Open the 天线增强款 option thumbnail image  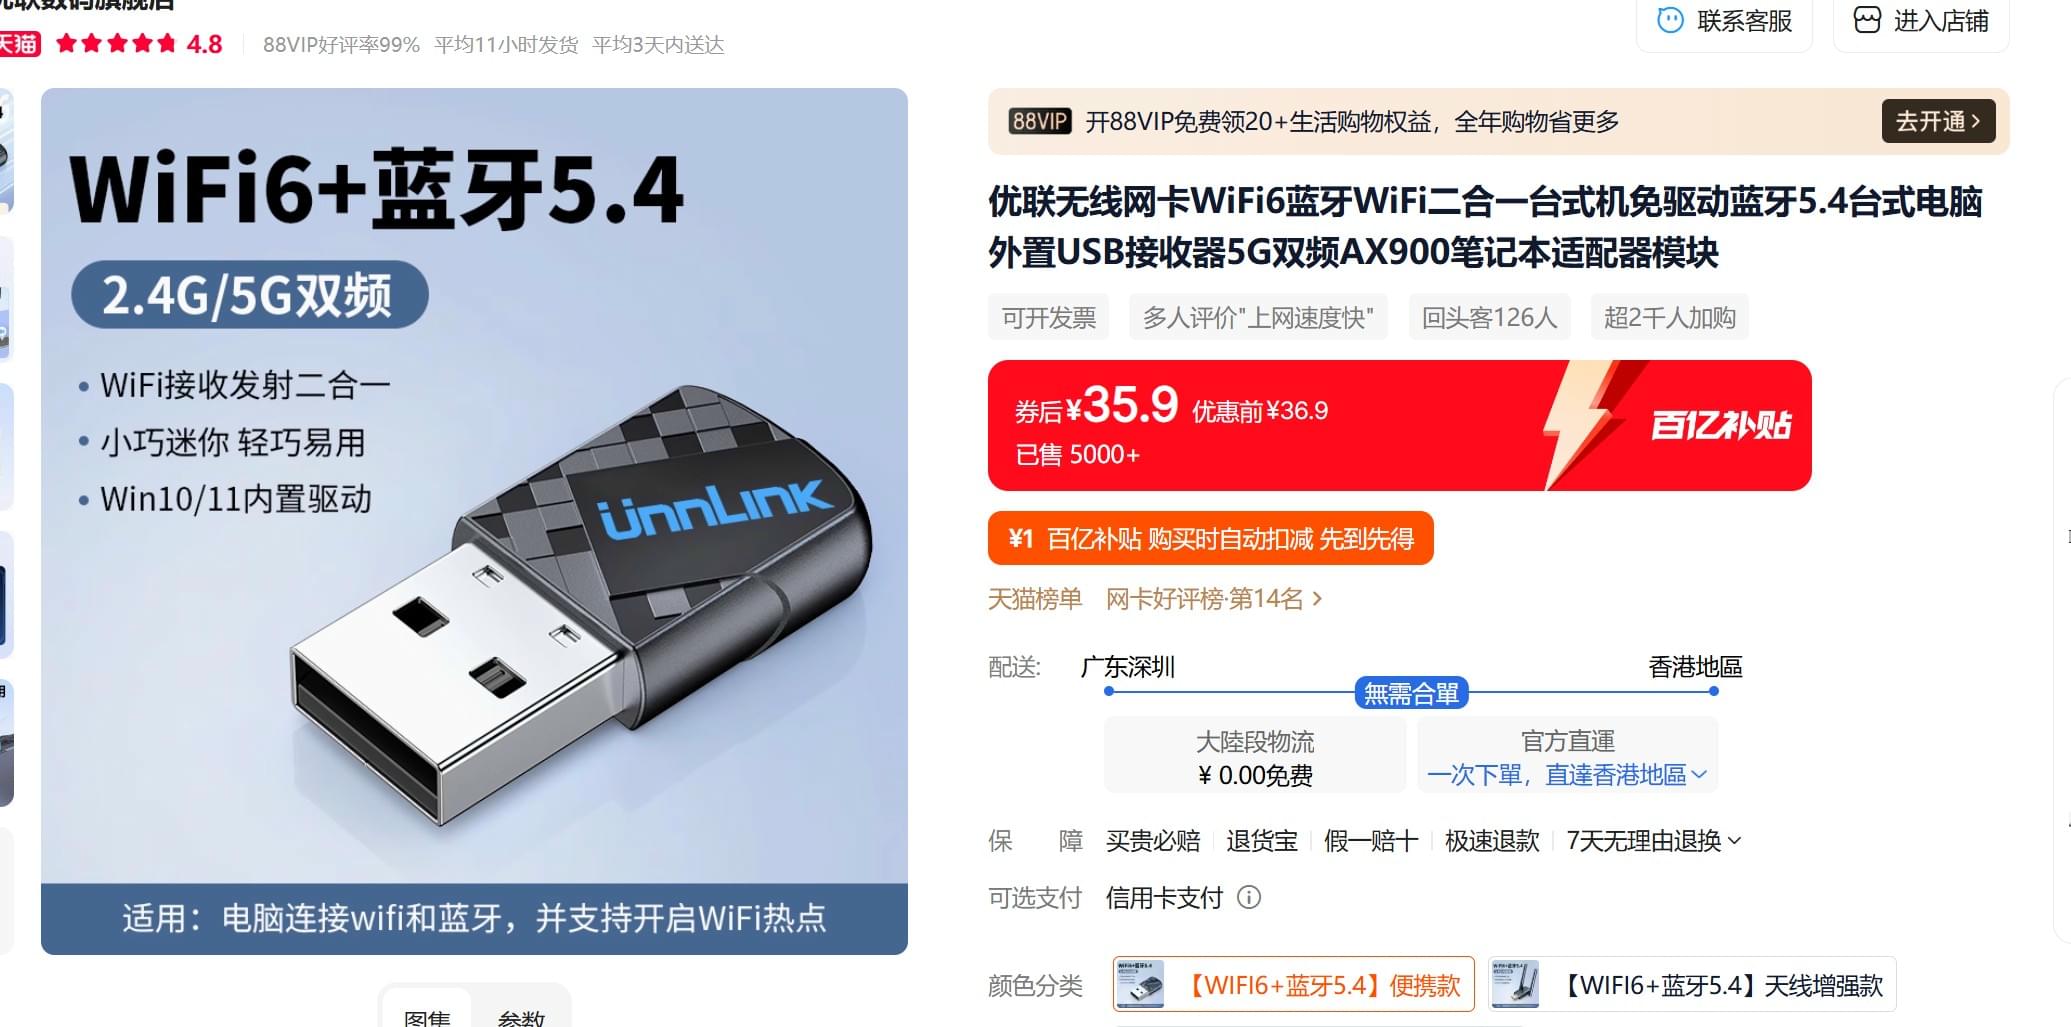click(1515, 985)
